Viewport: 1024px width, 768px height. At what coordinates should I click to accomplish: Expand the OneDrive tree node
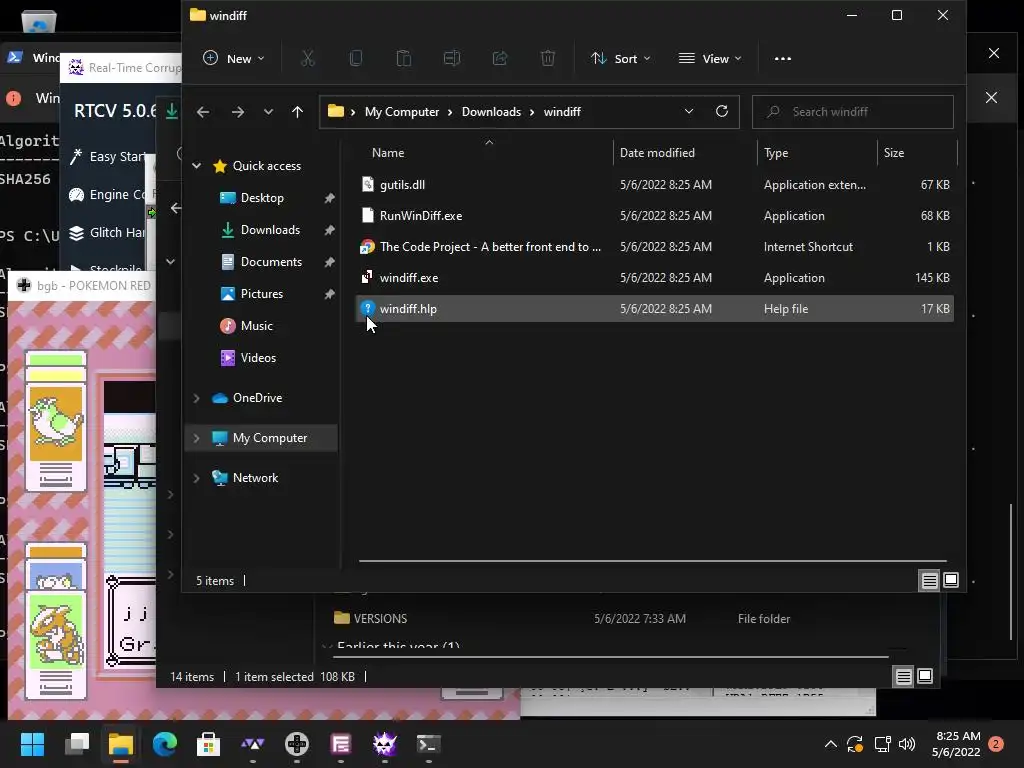click(x=197, y=398)
